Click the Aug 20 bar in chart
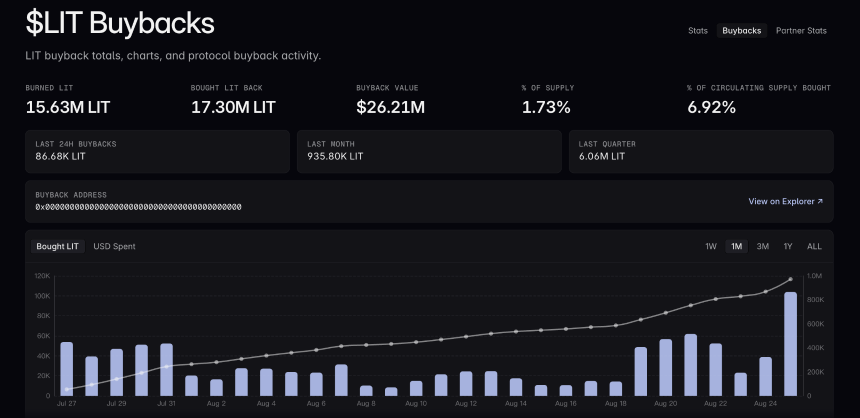The height and width of the screenshot is (418, 860). click(665, 368)
